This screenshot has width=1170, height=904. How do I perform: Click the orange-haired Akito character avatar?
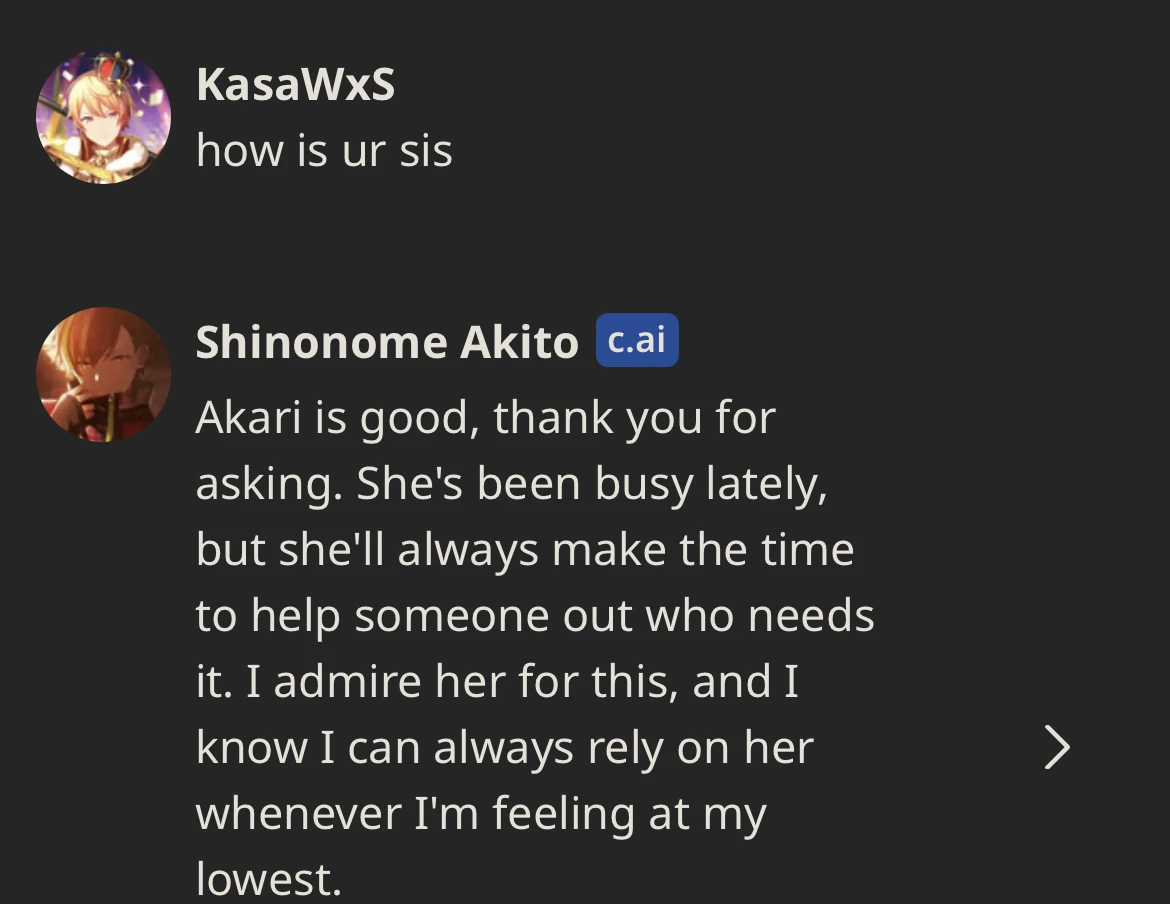103,374
